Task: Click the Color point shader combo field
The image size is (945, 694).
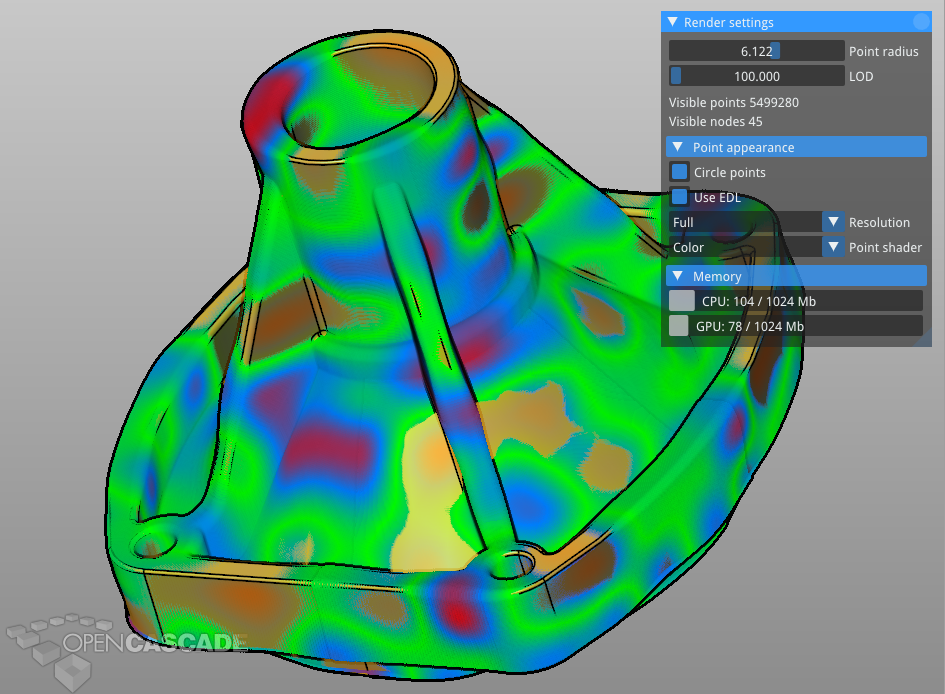Action: pyautogui.click(x=745, y=247)
